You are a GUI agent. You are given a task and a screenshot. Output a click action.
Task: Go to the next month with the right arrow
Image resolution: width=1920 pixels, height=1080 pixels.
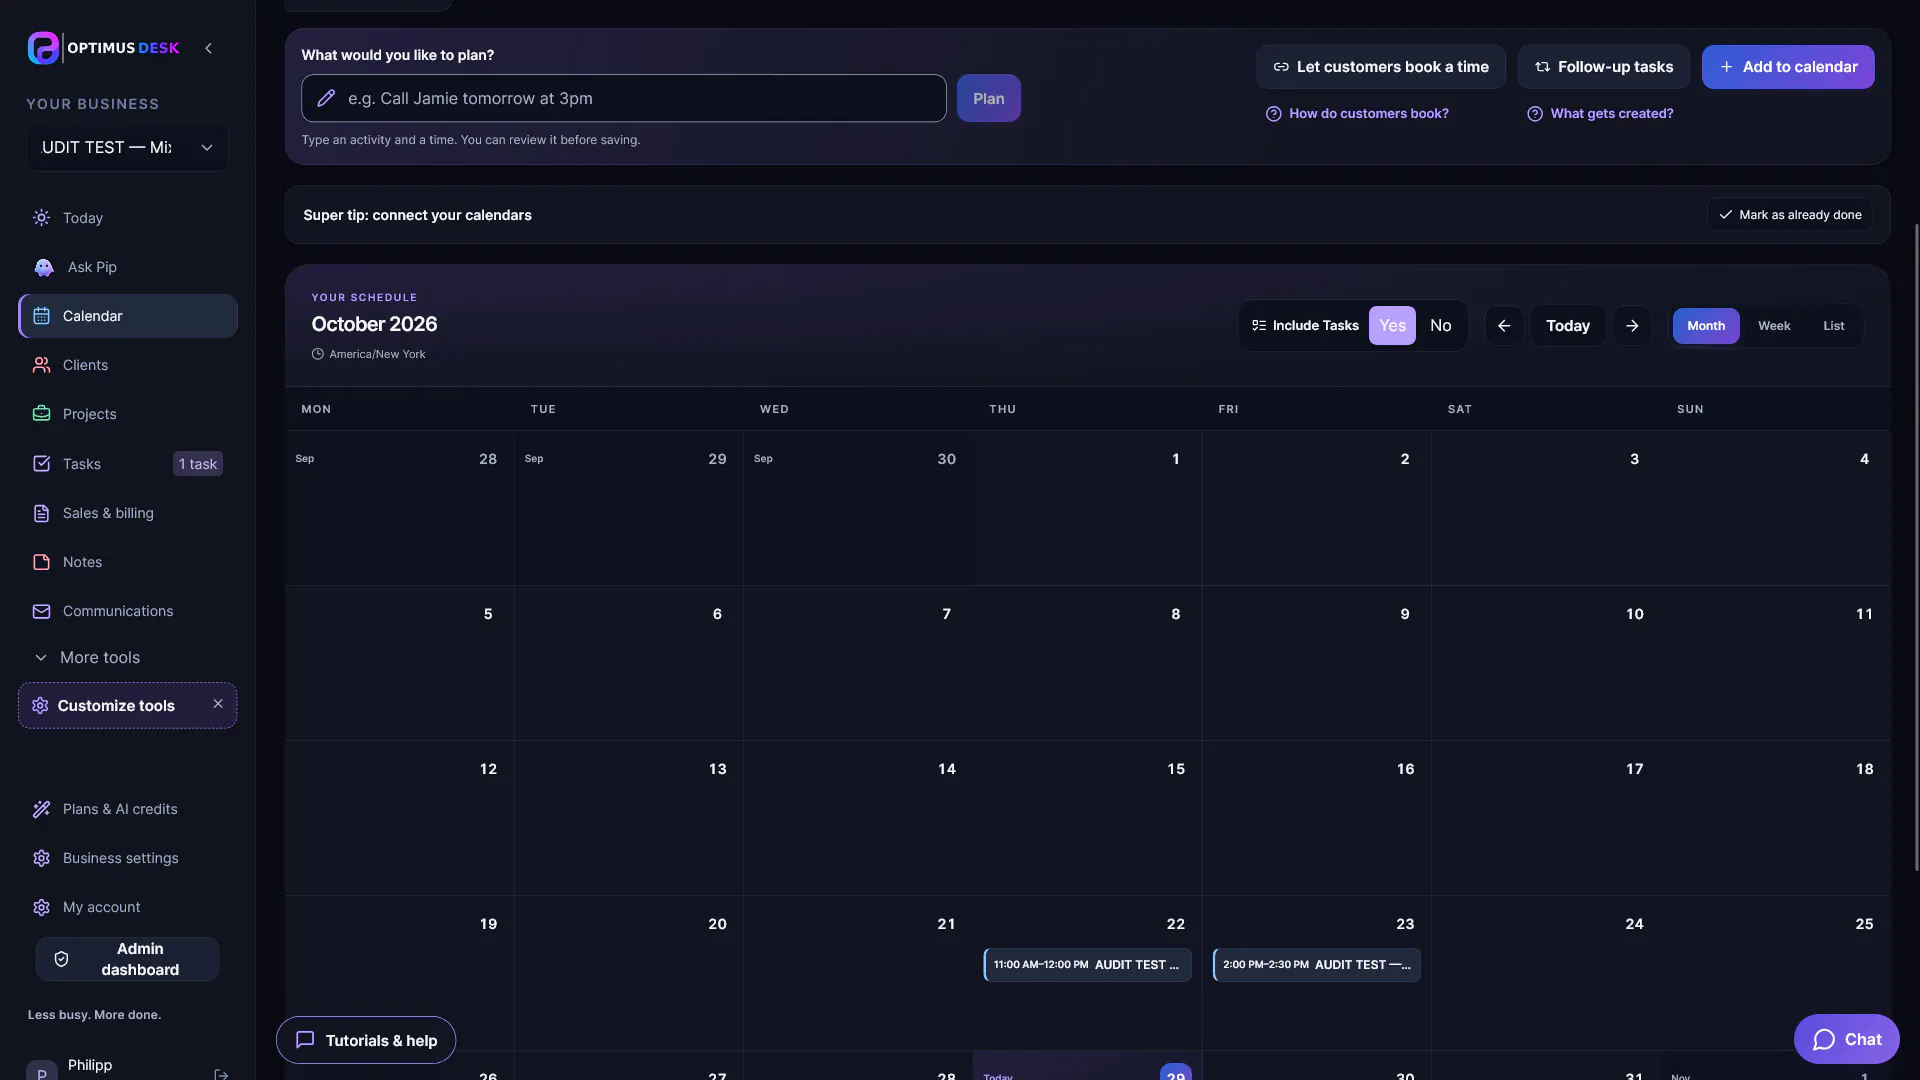pyautogui.click(x=1632, y=326)
